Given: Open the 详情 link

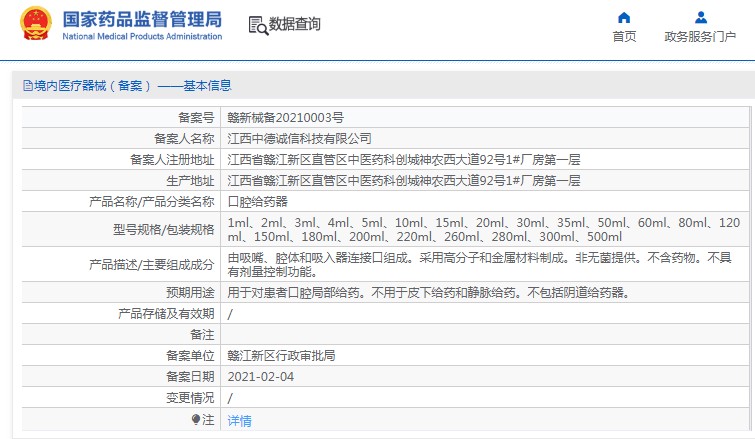Looking at the screenshot, I should tap(239, 421).
